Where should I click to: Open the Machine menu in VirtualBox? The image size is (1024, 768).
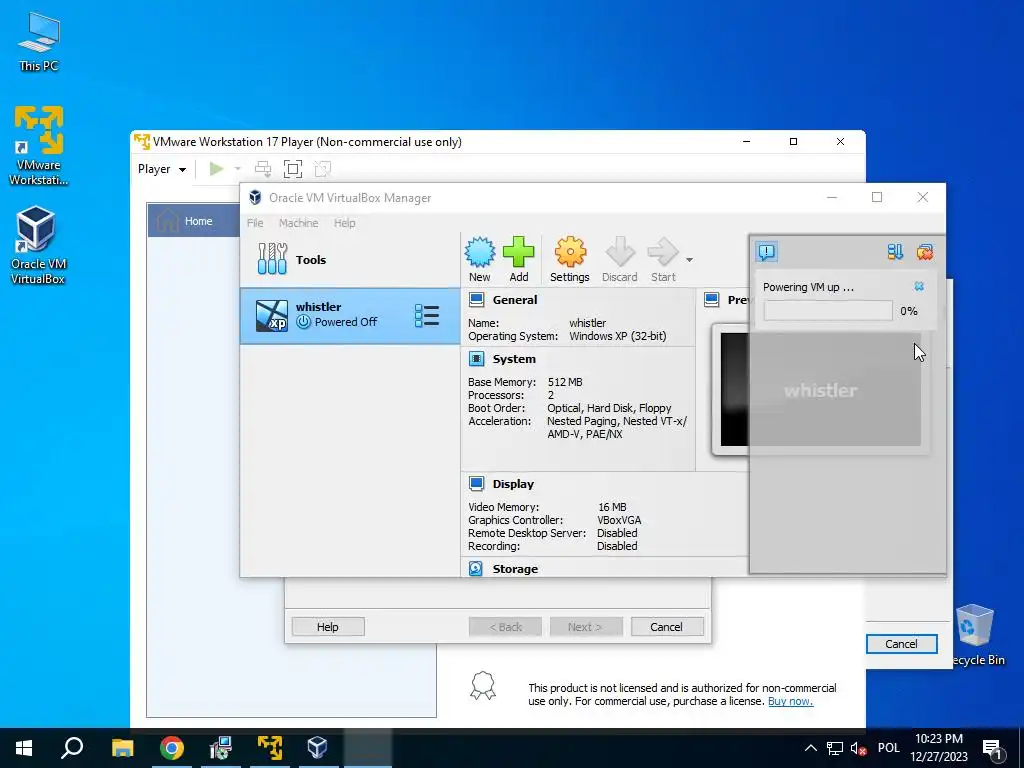[x=298, y=223]
